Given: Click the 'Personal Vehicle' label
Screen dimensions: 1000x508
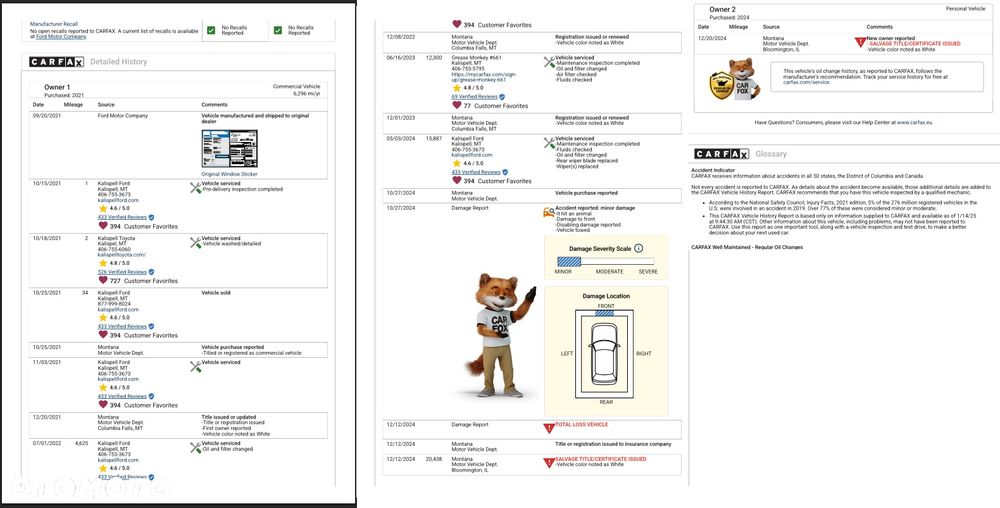Looking at the screenshot, I should tap(966, 9).
